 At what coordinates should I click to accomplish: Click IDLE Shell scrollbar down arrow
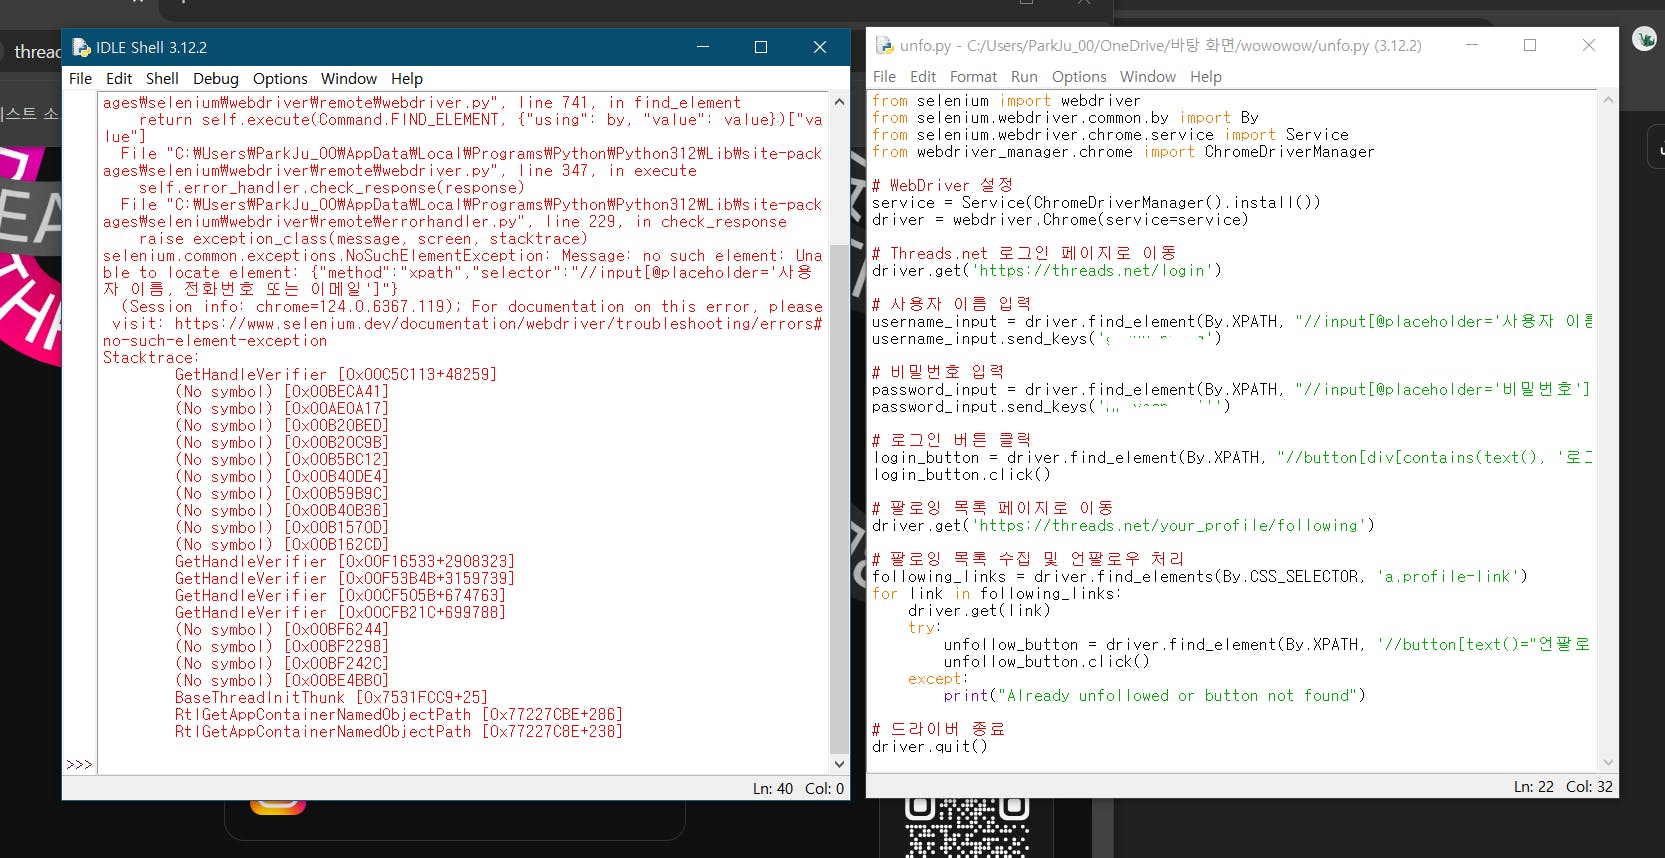coord(839,764)
